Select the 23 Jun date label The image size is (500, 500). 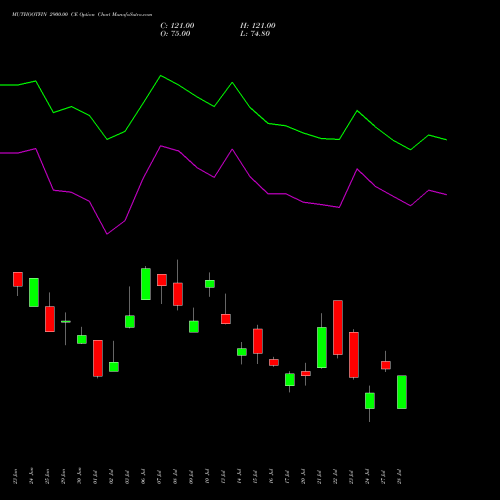point(15,476)
